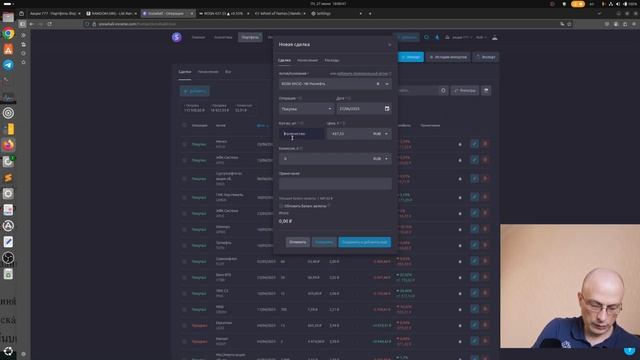Click the Импорт button

tap(411, 57)
